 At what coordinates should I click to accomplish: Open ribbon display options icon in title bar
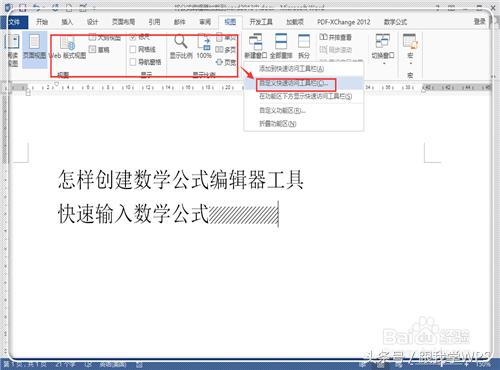[x=452, y=7]
